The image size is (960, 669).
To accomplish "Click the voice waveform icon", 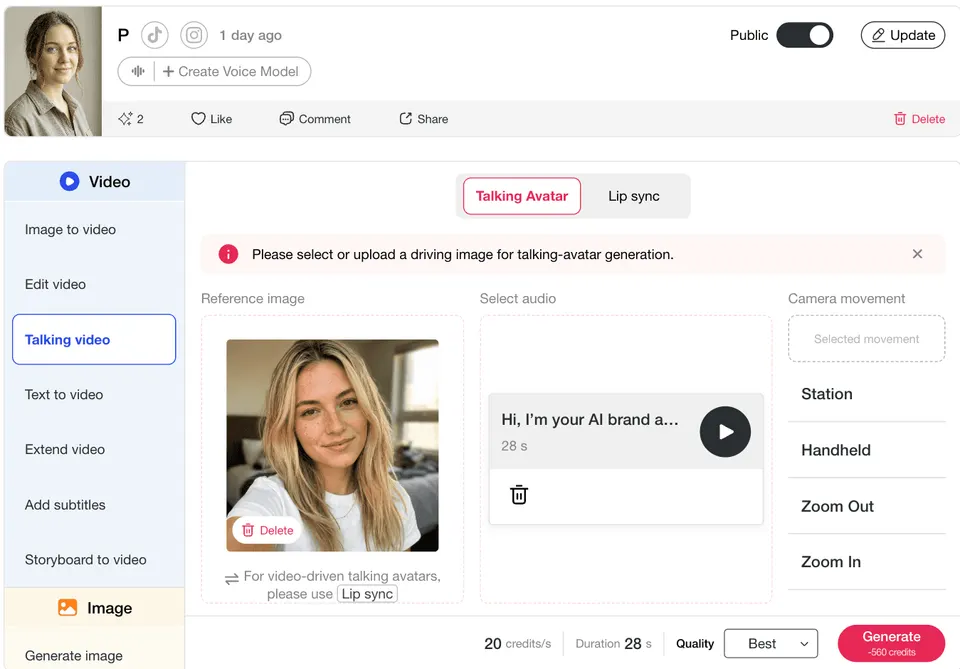I will (138, 72).
